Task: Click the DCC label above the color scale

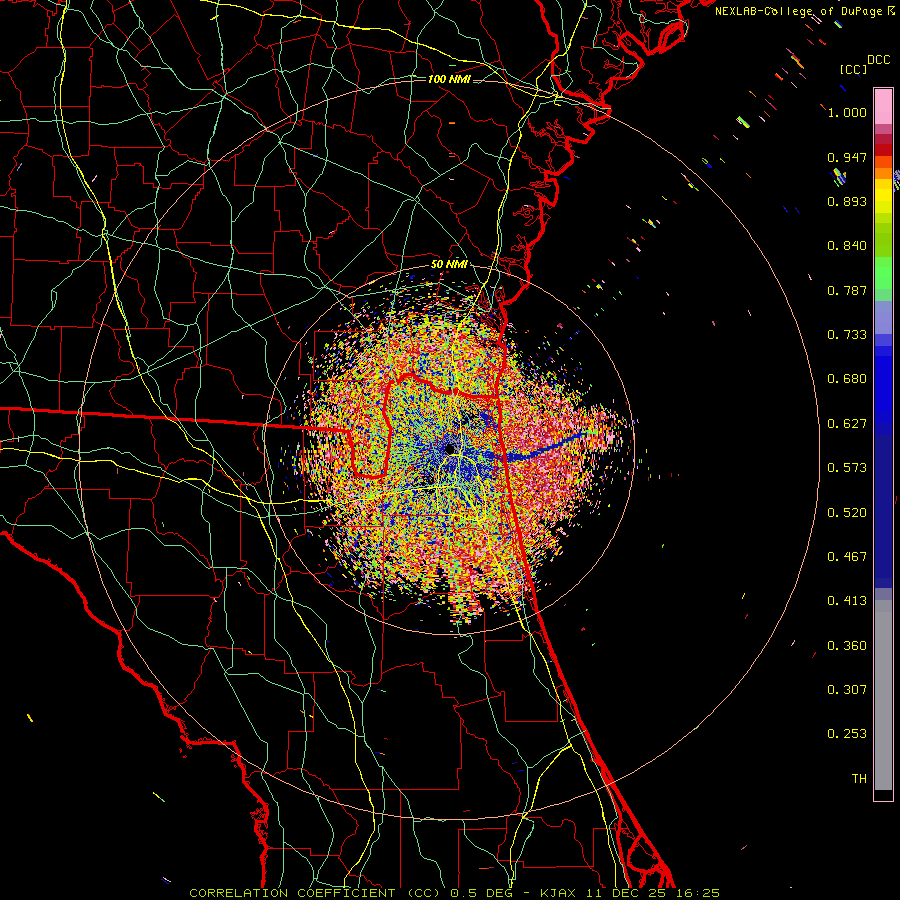Action: [878, 60]
